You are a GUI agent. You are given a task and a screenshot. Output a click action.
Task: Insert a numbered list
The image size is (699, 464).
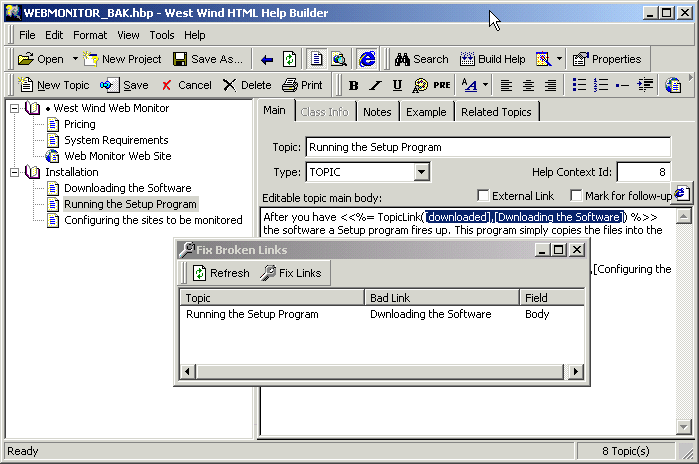tap(601, 85)
